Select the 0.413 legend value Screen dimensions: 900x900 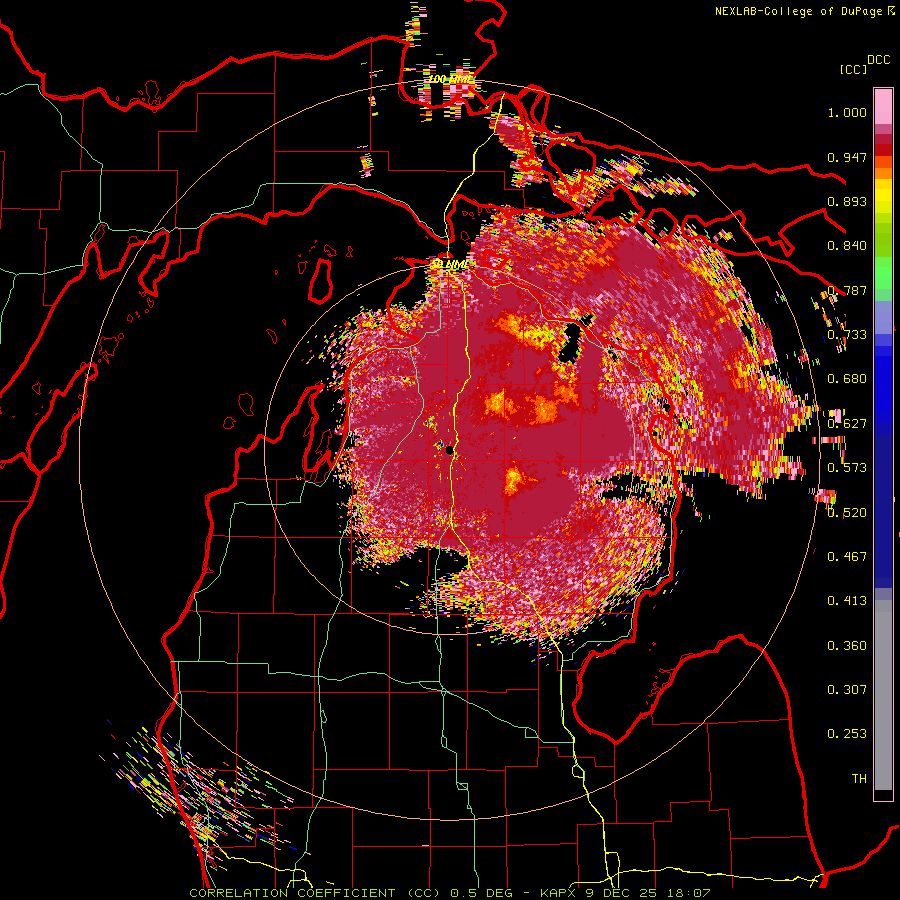(847, 601)
